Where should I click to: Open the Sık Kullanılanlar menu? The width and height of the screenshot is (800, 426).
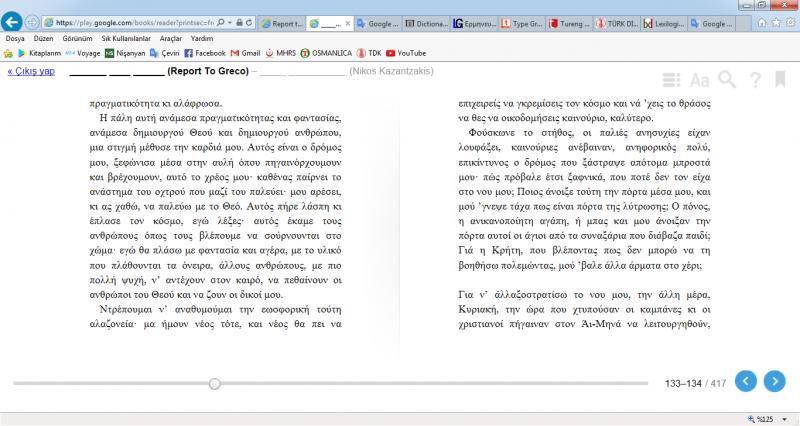tap(126, 38)
